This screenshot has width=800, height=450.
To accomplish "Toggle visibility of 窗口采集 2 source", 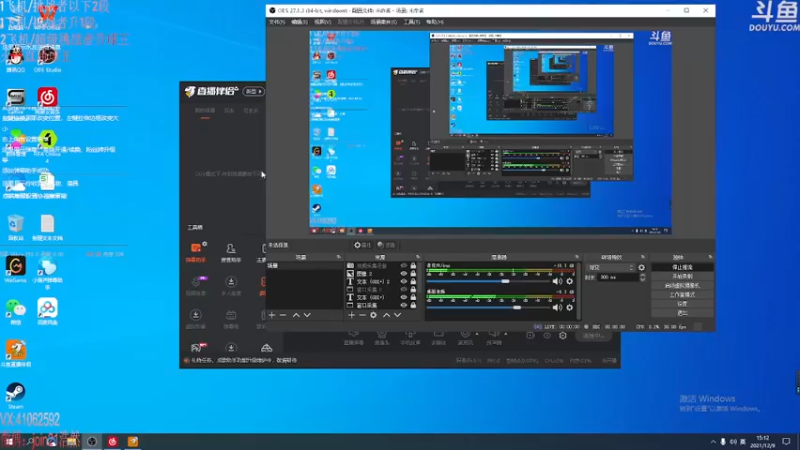I will 404,289.
